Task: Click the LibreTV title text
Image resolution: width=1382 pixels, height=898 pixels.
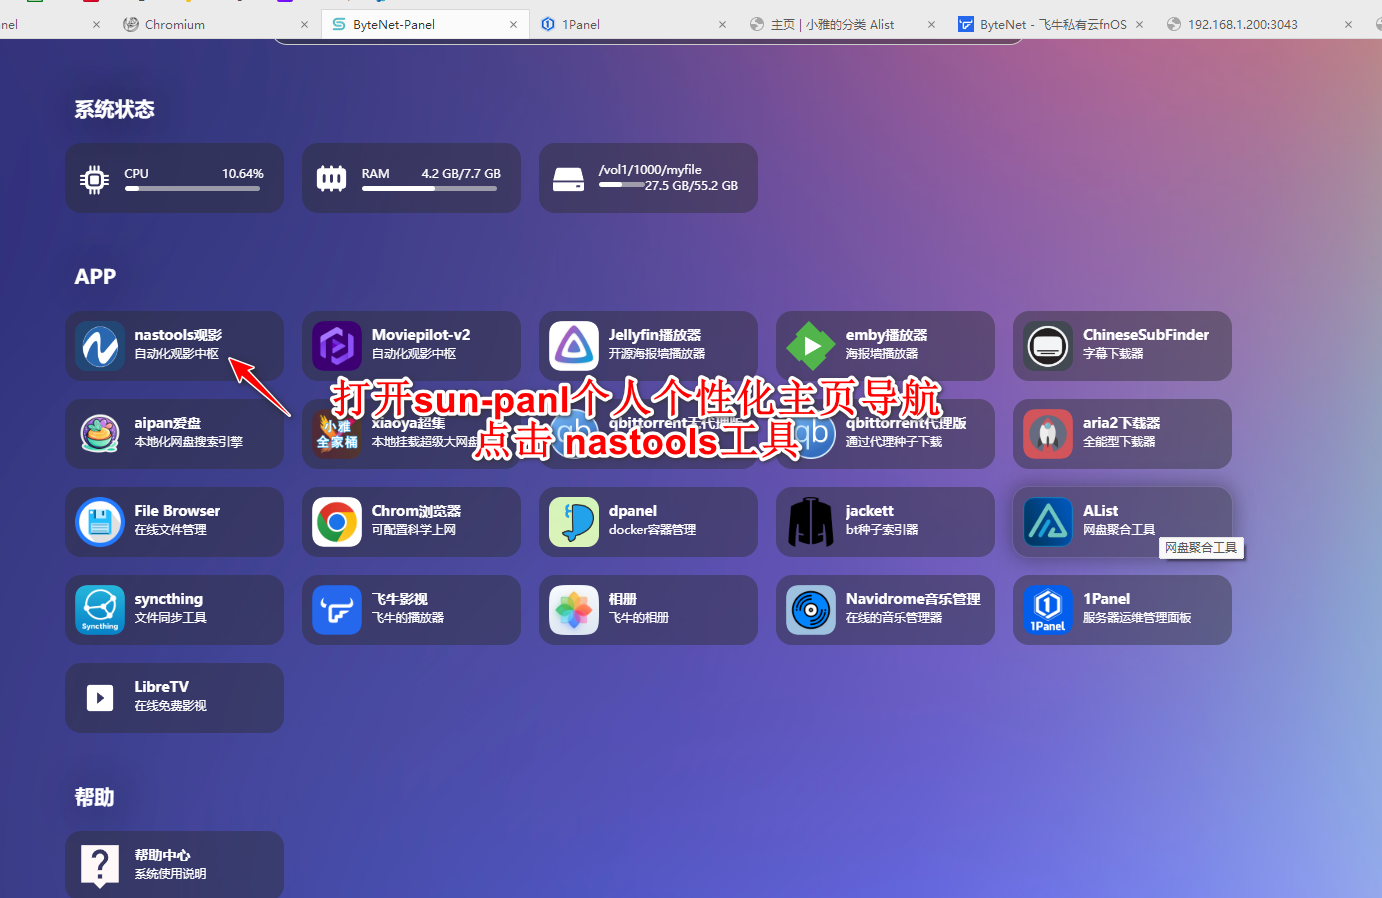Action: pyautogui.click(x=161, y=687)
